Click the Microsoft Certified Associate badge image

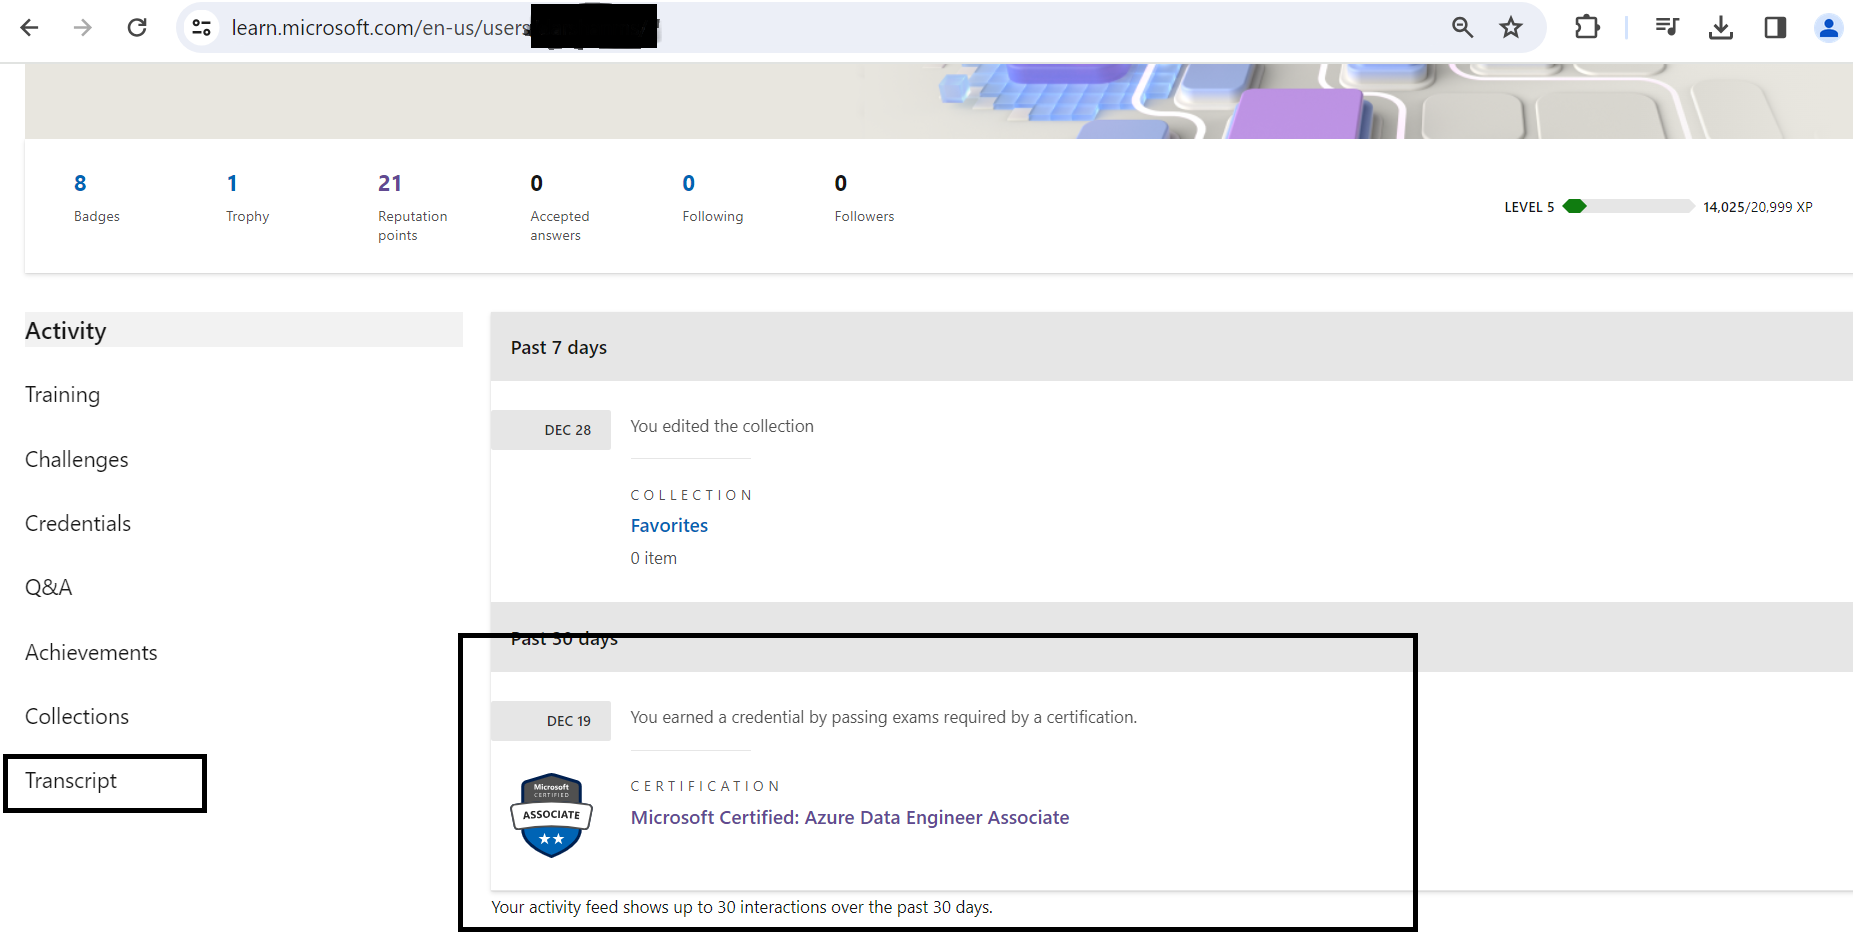[x=551, y=815]
